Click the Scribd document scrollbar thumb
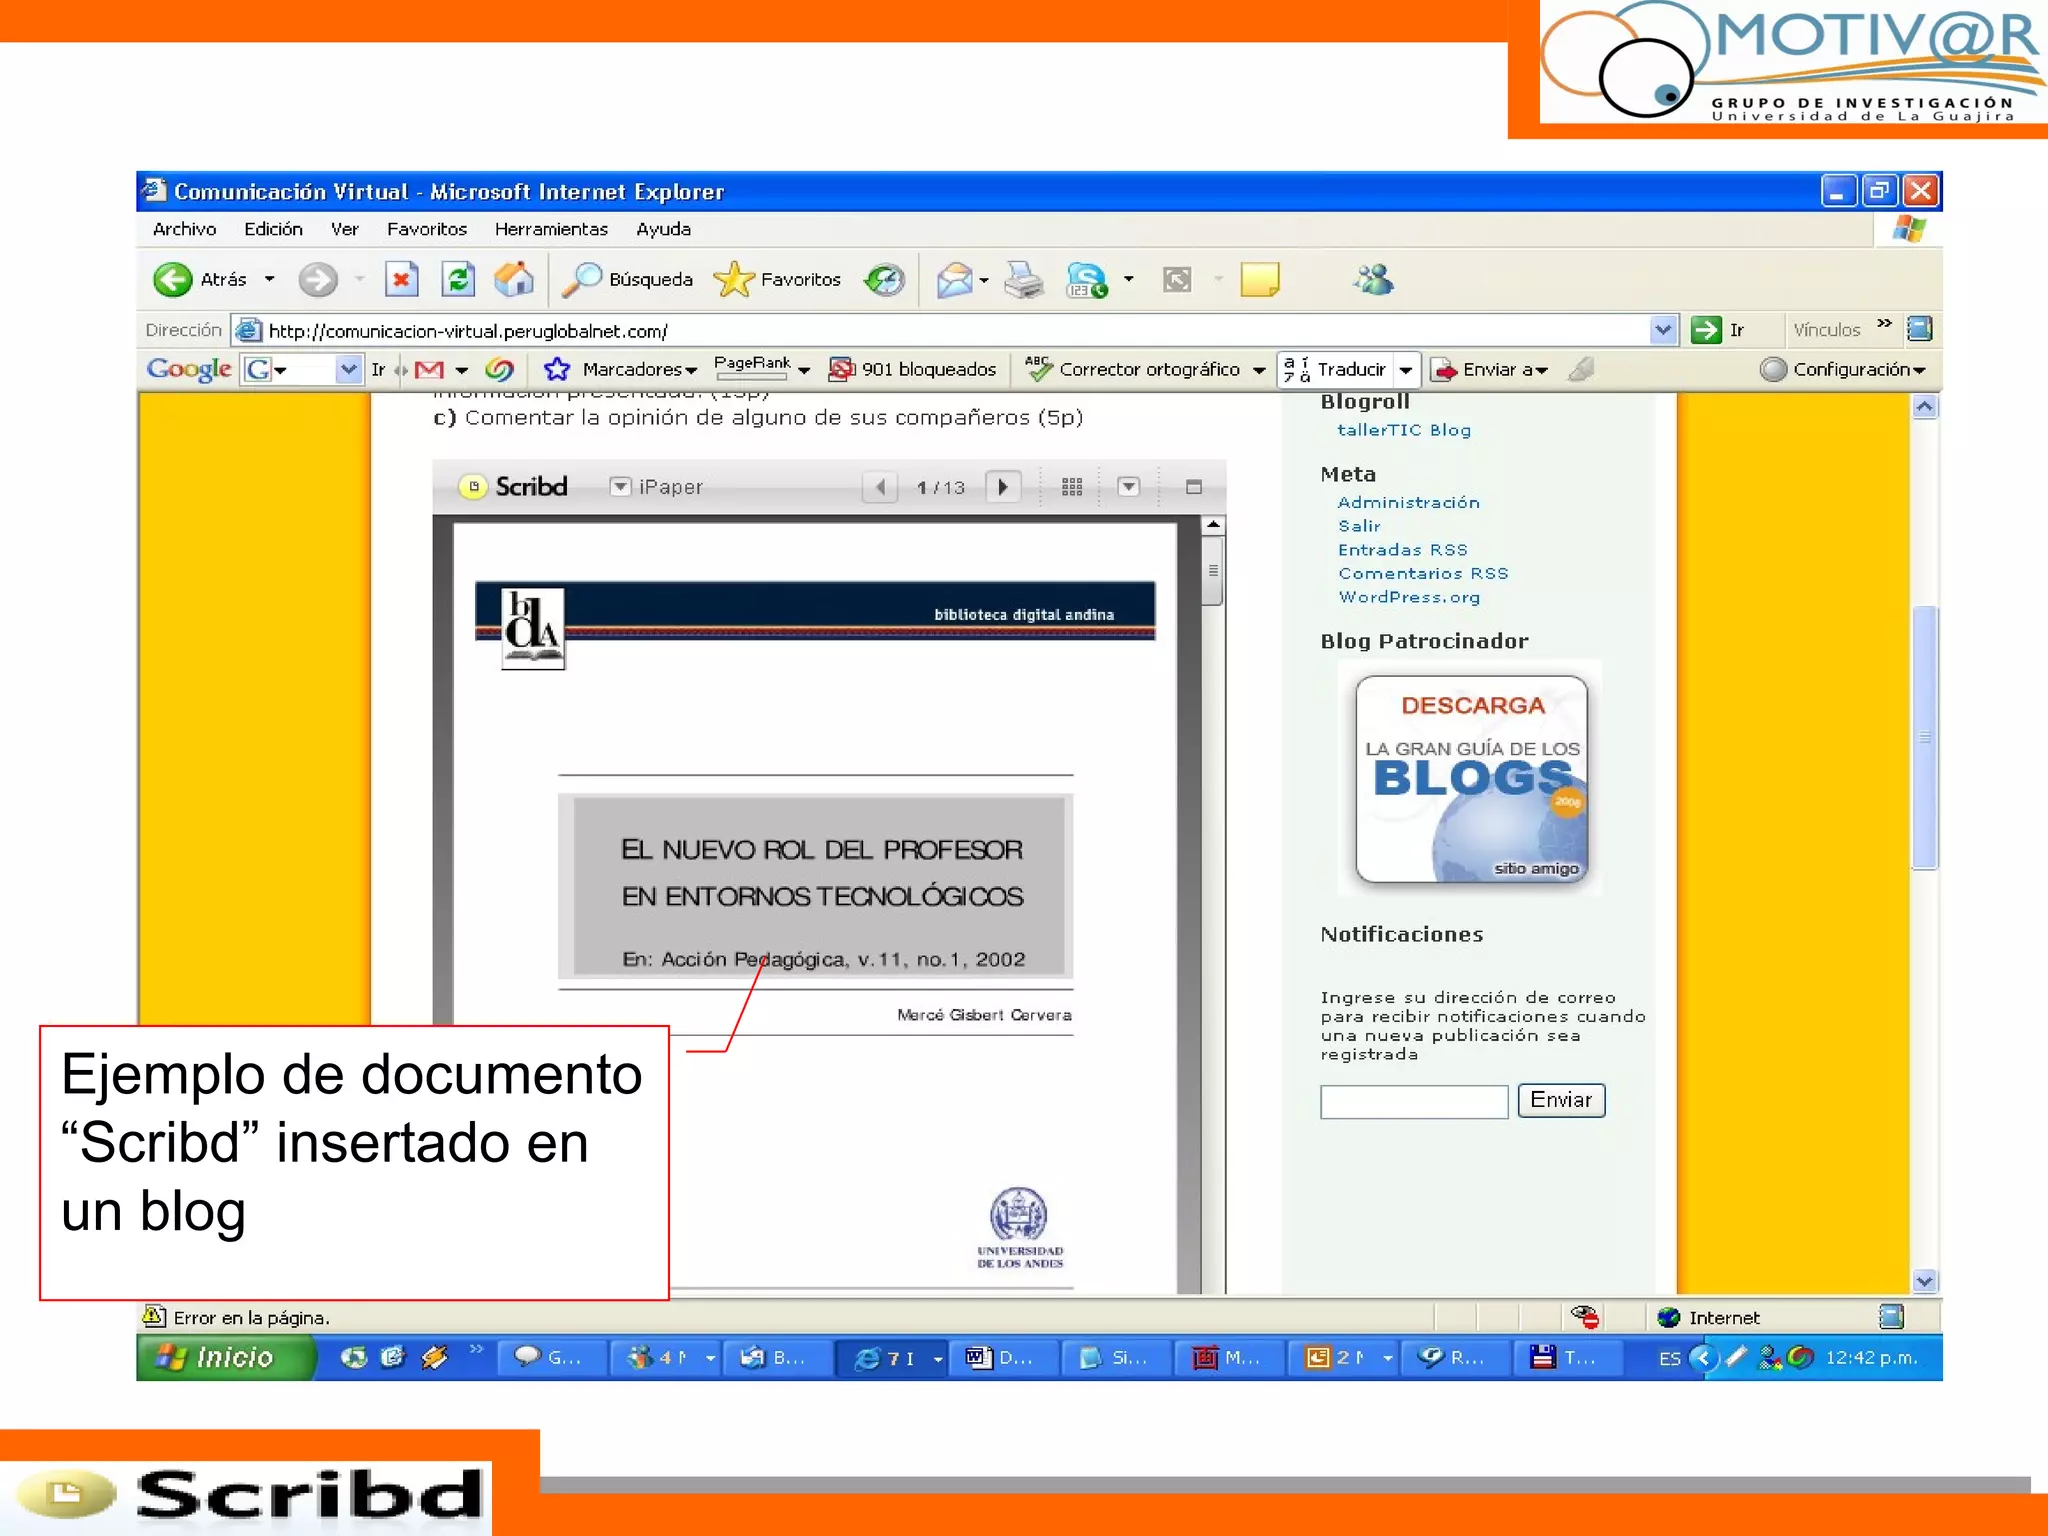Screen dimensions: 2048x1536 click(1212, 571)
